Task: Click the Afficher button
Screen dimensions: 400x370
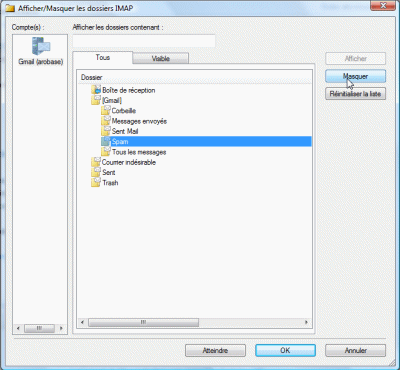Action: (355, 59)
